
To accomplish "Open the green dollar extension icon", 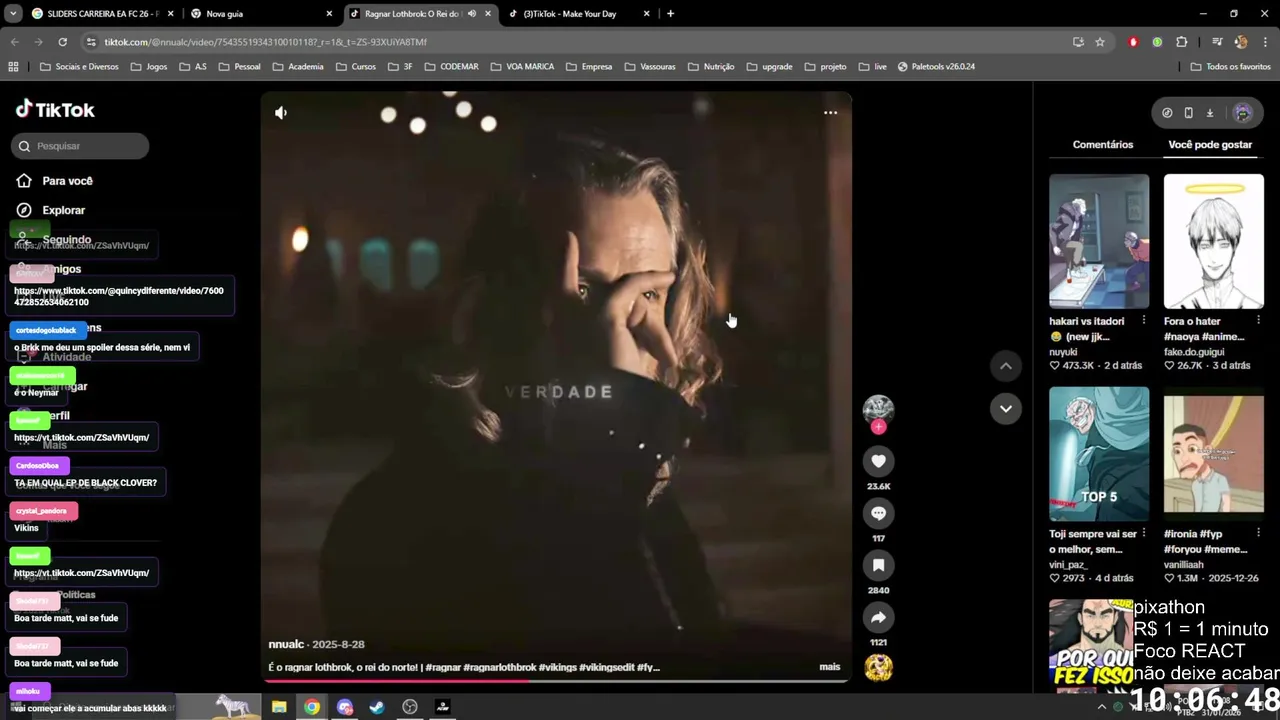I will 1157,42.
